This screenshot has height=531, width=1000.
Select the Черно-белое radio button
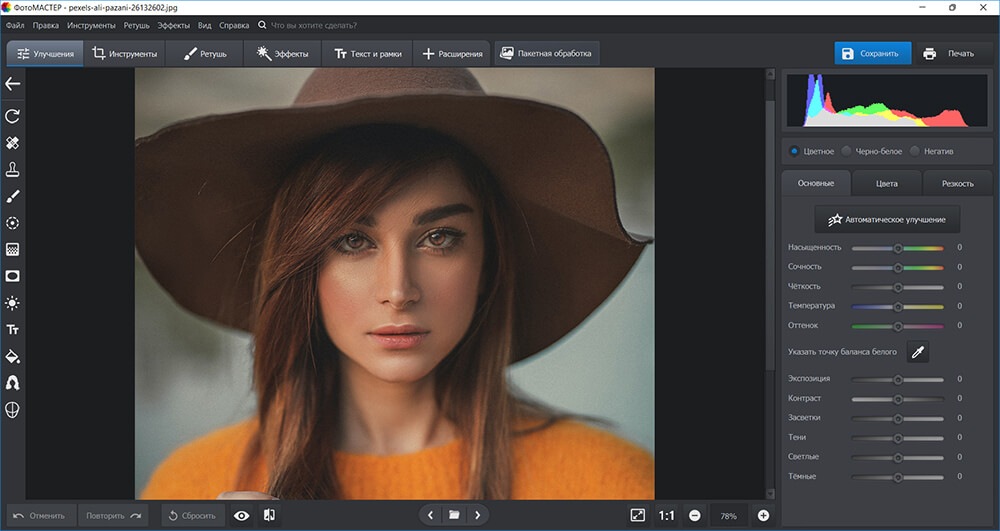tap(846, 151)
